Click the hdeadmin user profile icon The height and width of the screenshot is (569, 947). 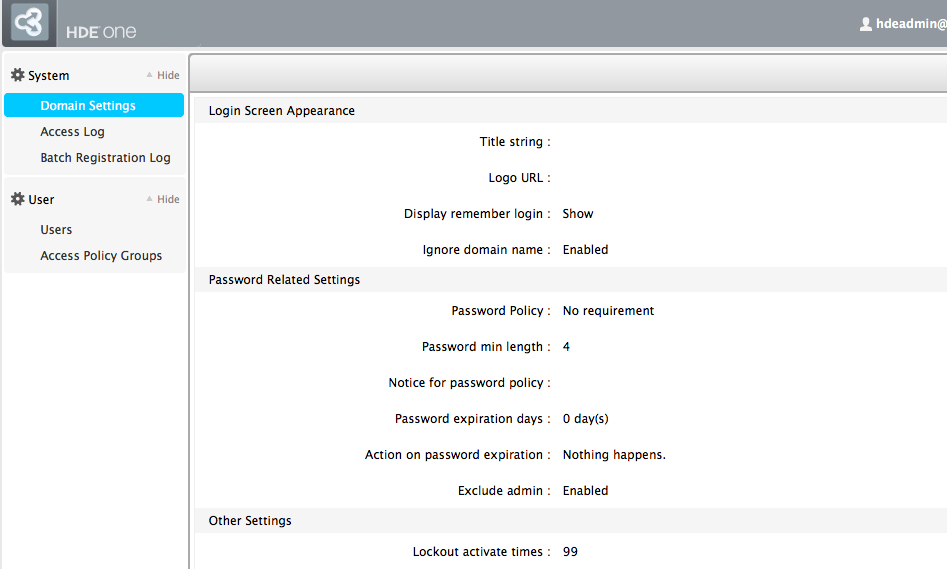click(x=865, y=24)
